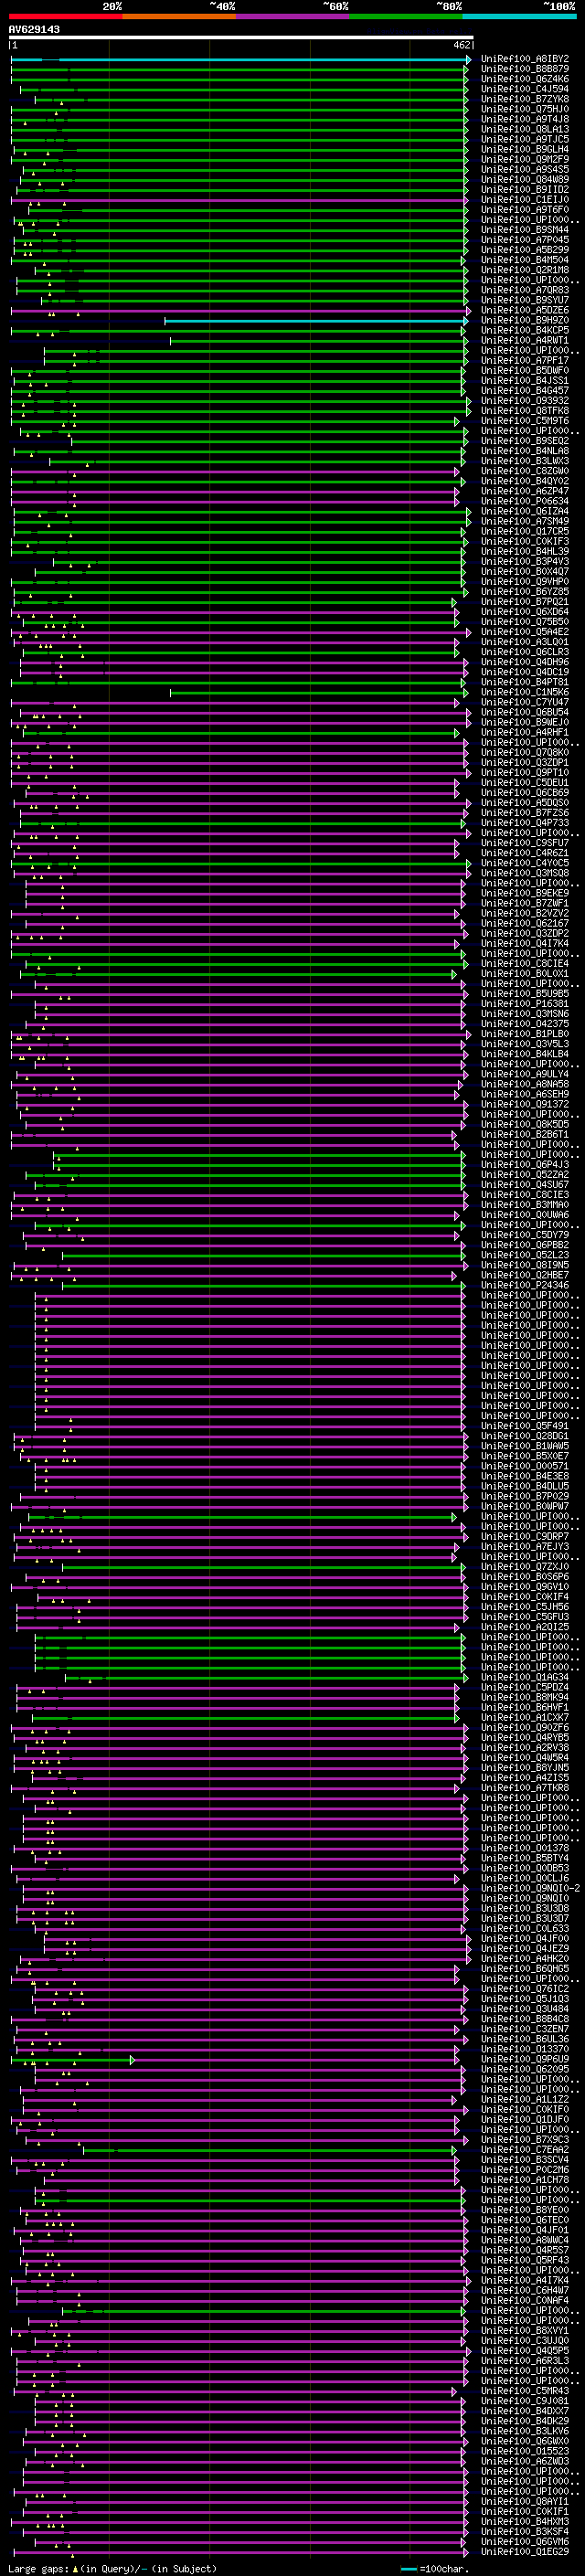The width and height of the screenshot is (585, 2576).
Task: Select UniRef100_O00571 hit
Action: [525, 1466]
